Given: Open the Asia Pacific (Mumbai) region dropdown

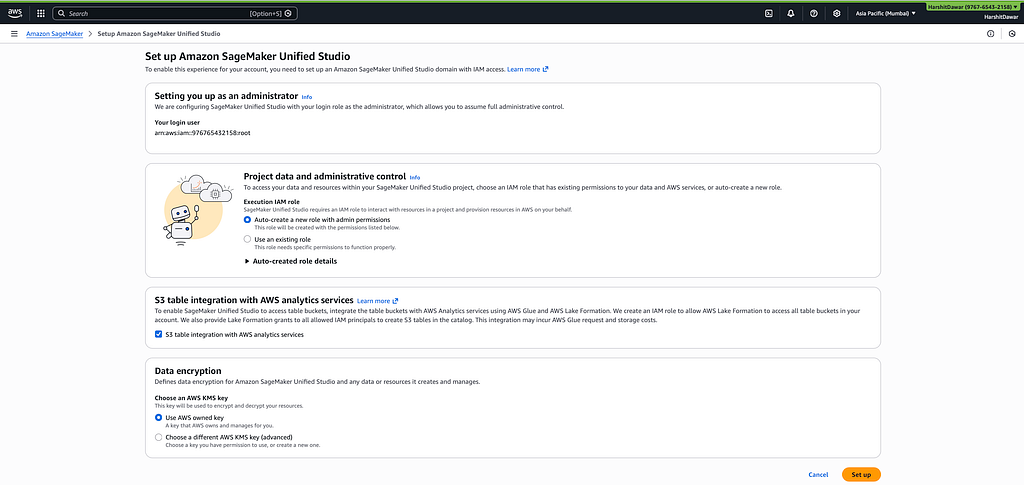Looking at the screenshot, I should pos(886,13).
